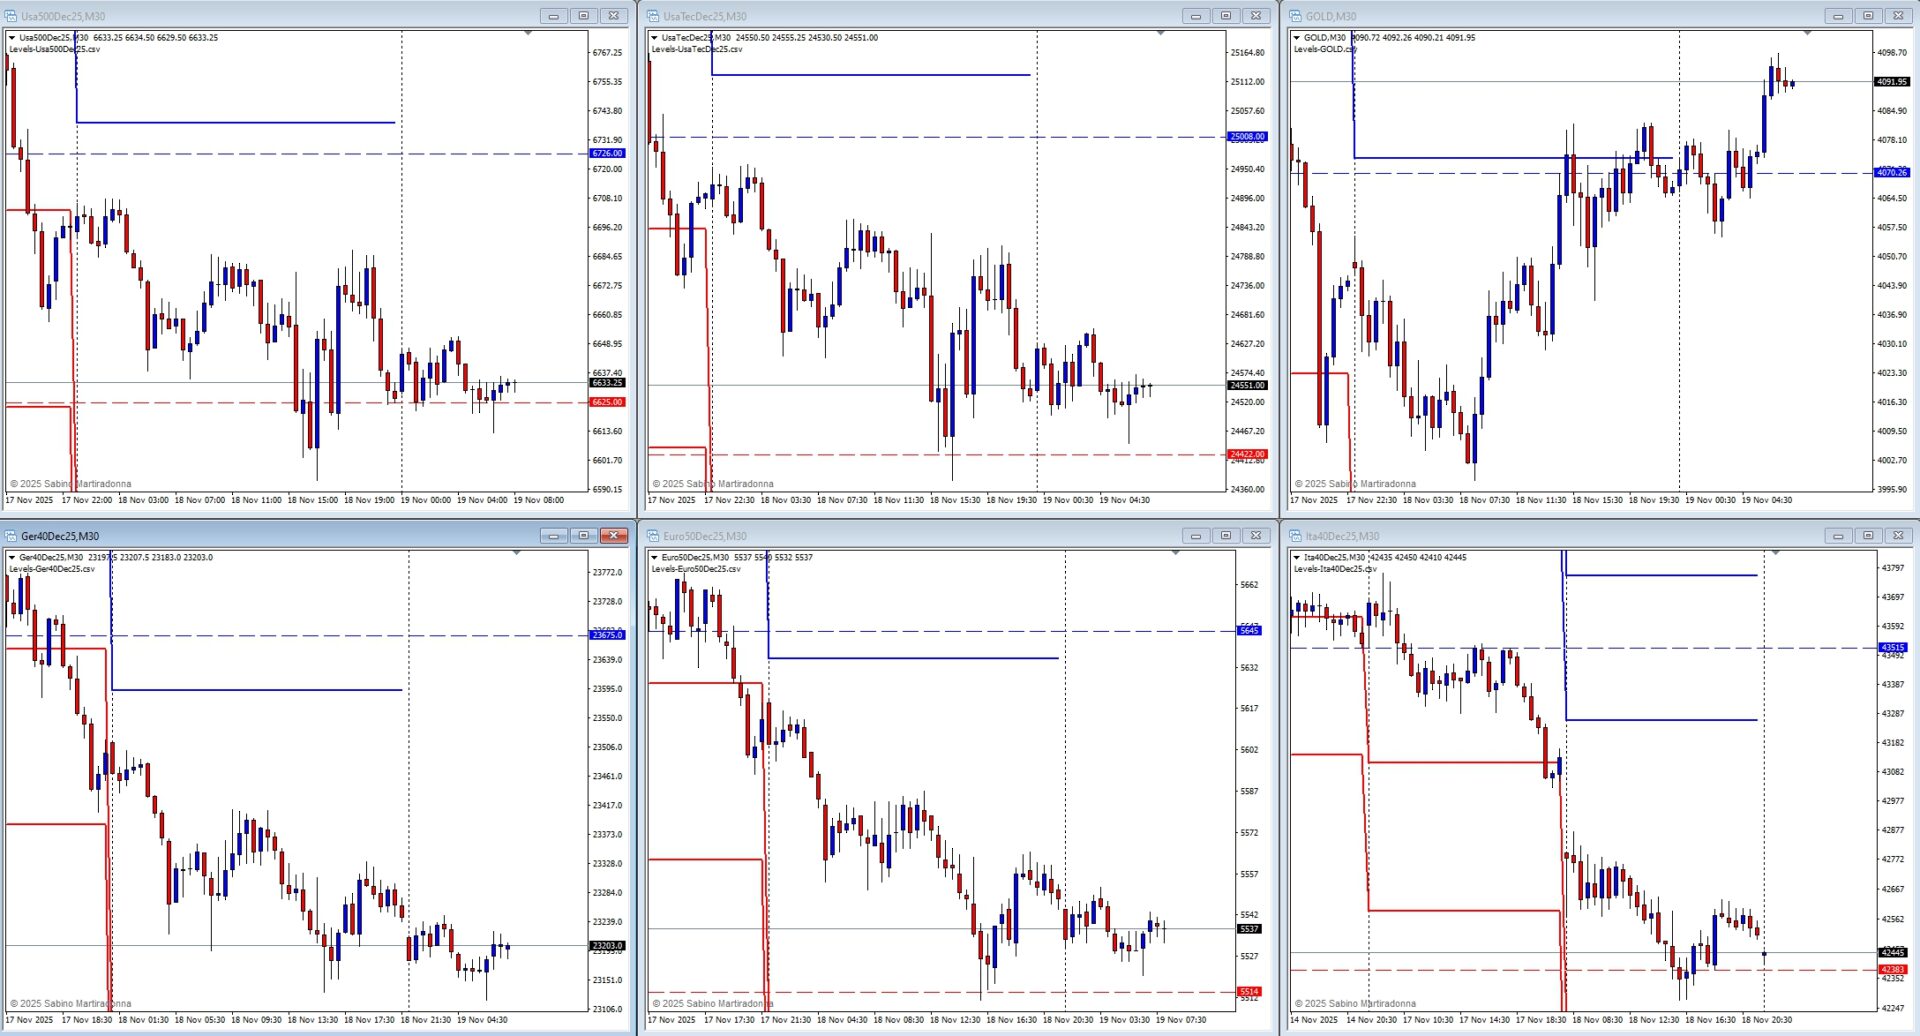Image resolution: width=1920 pixels, height=1036 pixels.
Task: Toggle the UsaTecDec25 quick trade arrow
Action: (x=655, y=38)
